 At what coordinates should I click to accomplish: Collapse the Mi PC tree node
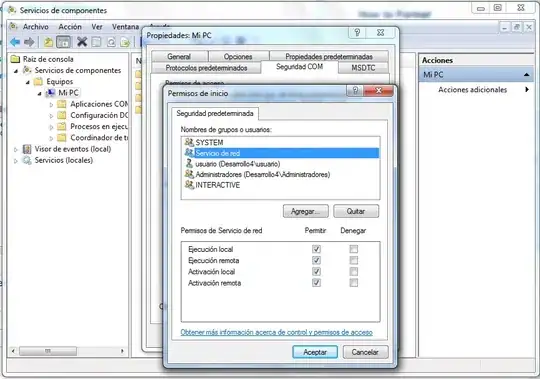[x=39, y=94]
